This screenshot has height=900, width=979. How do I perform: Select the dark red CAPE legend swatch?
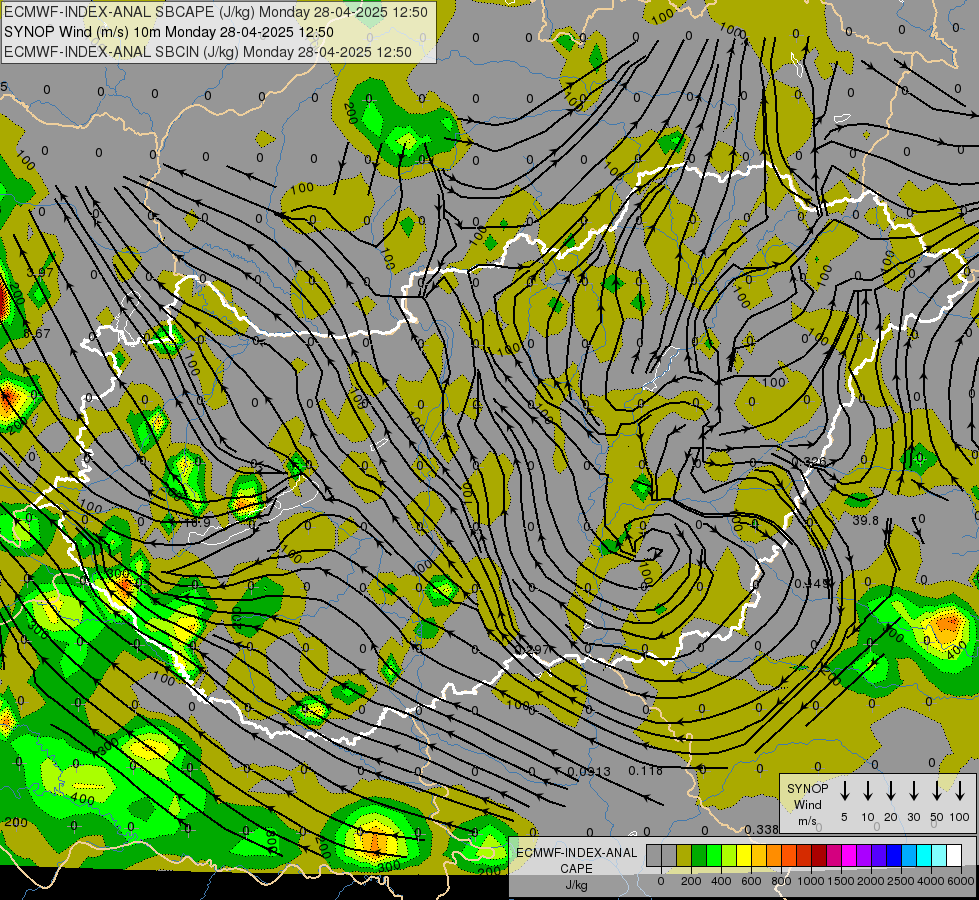pyautogui.click(x=819, y=856)
